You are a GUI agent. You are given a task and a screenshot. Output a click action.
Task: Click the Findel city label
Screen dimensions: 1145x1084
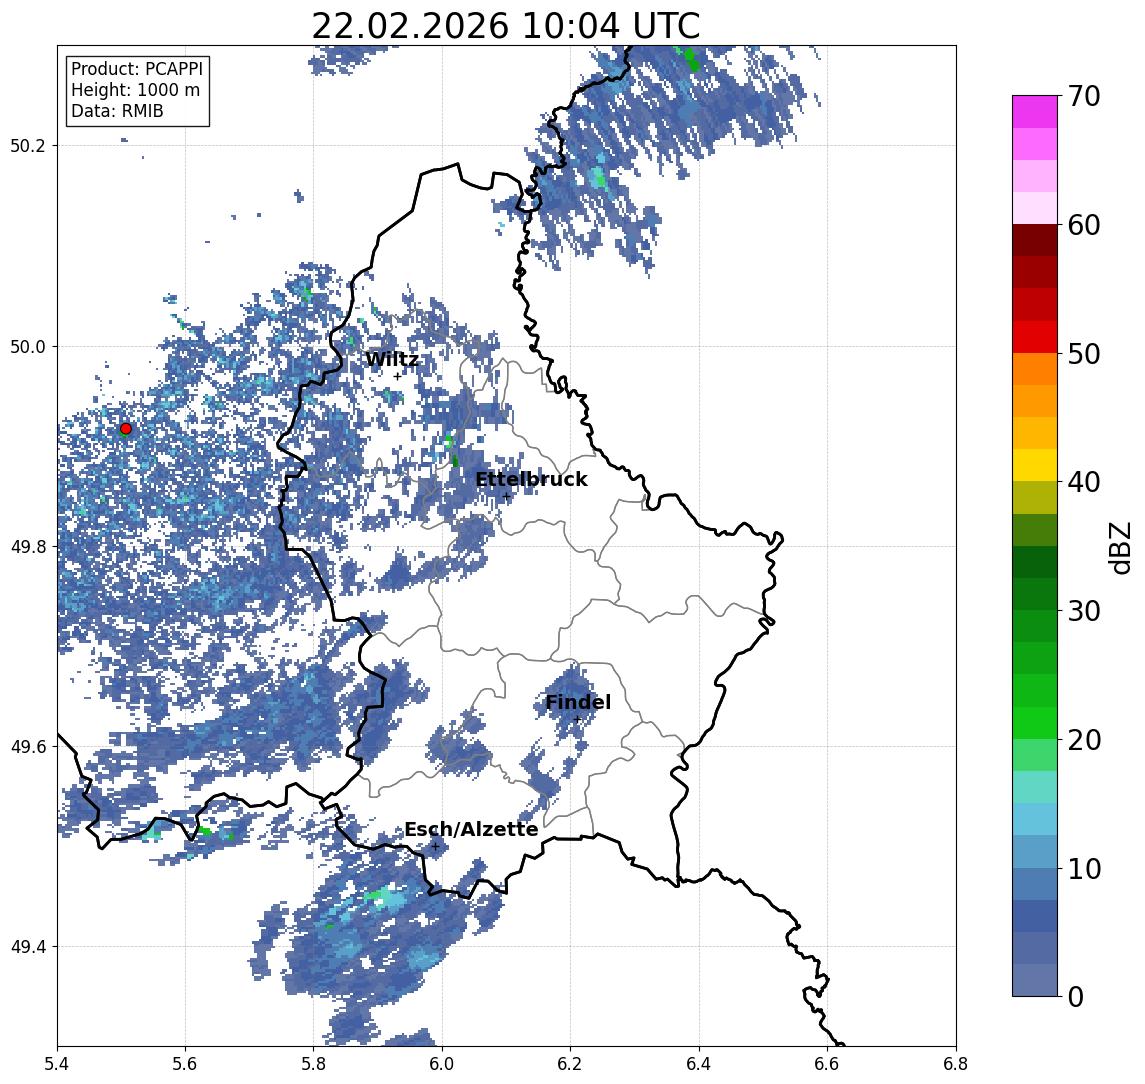[x=578, y=703]
